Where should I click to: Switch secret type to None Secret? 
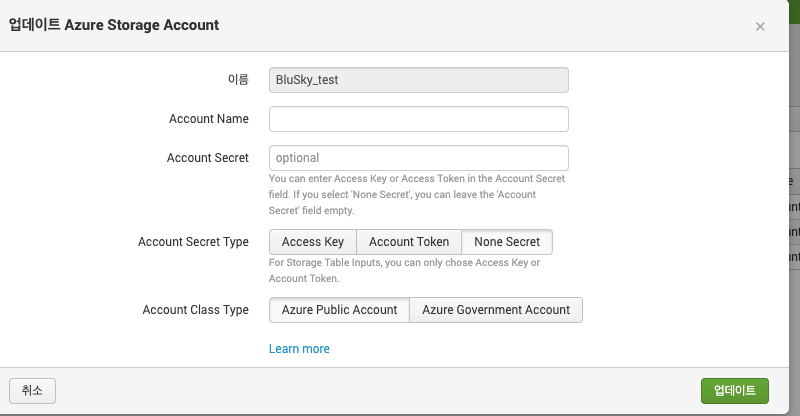tap(507, 242)
